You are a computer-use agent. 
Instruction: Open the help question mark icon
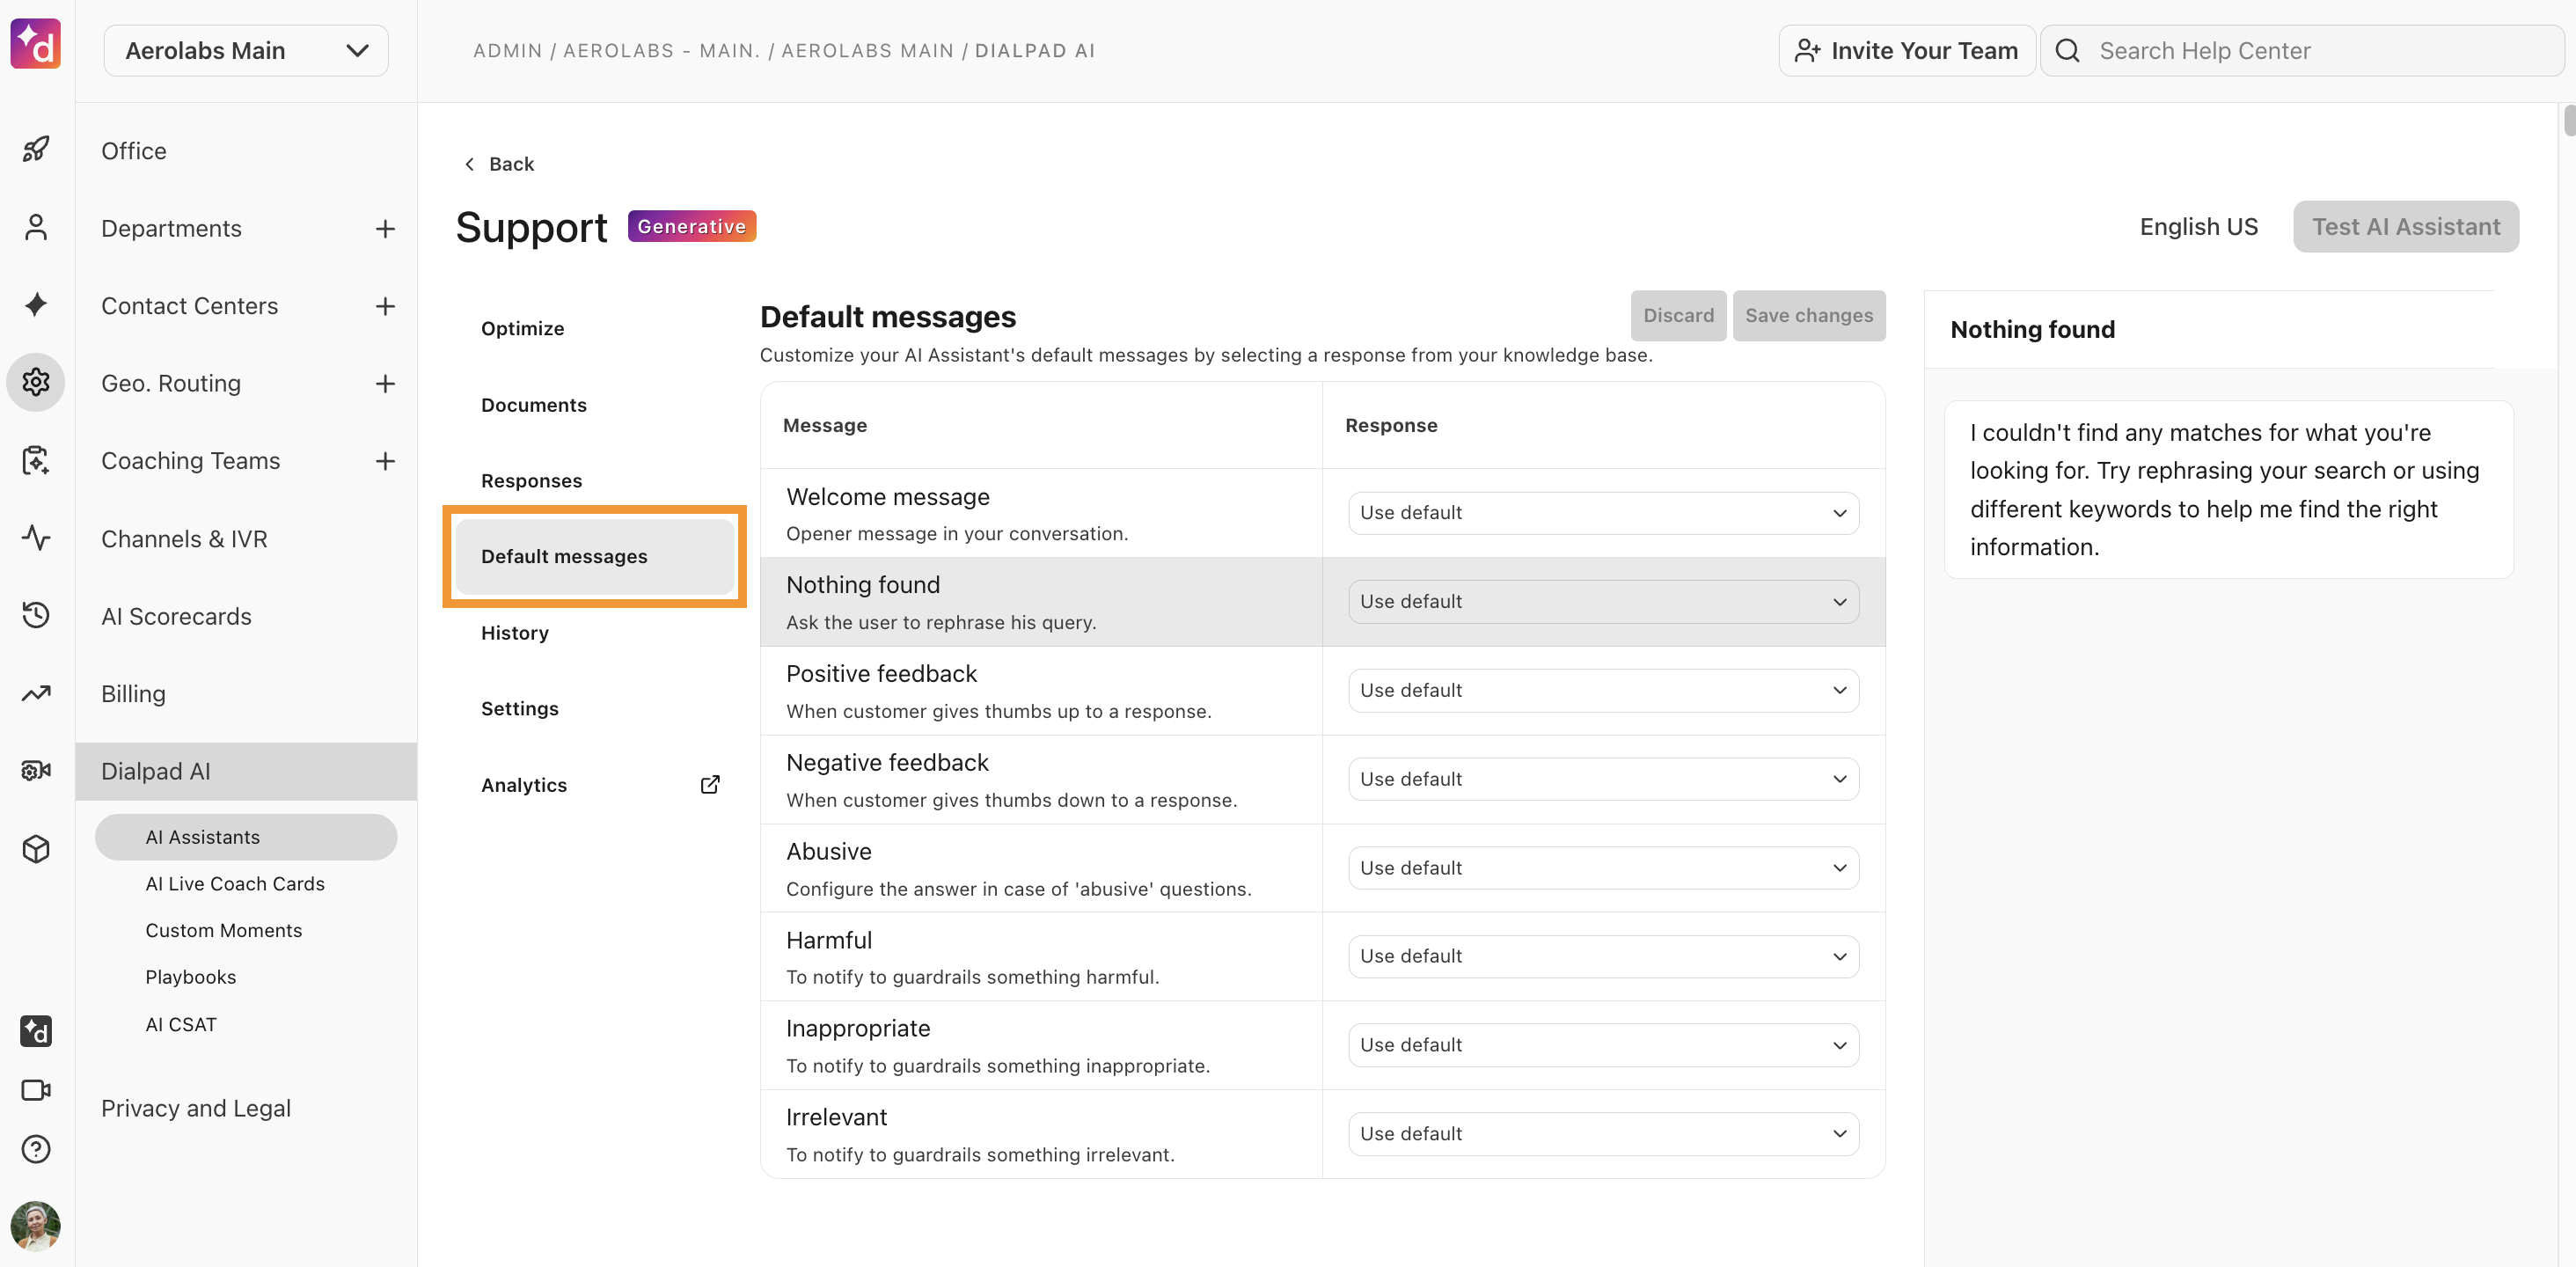click(x=36, y=1149)
